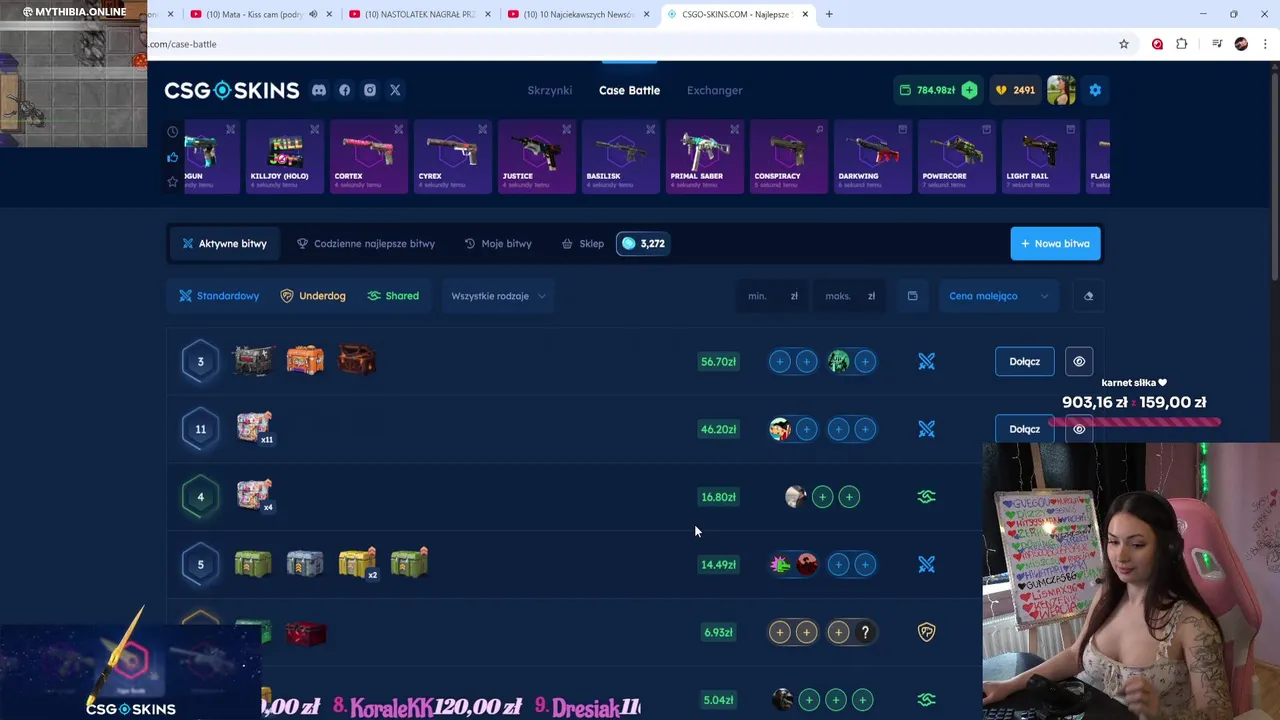This screenshot has width=1280, height=720.
Task: Click the orange case in 3-round battle
Action: point(305,360)
